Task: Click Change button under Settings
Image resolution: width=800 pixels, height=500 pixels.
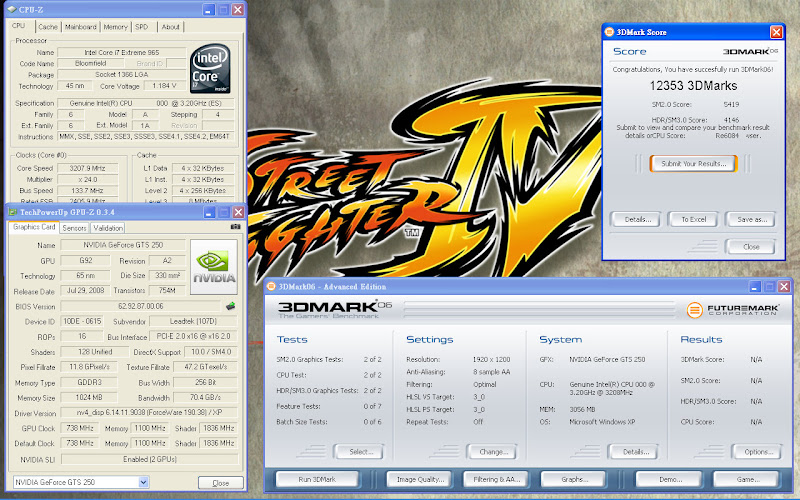Action: tap(492, 452)
